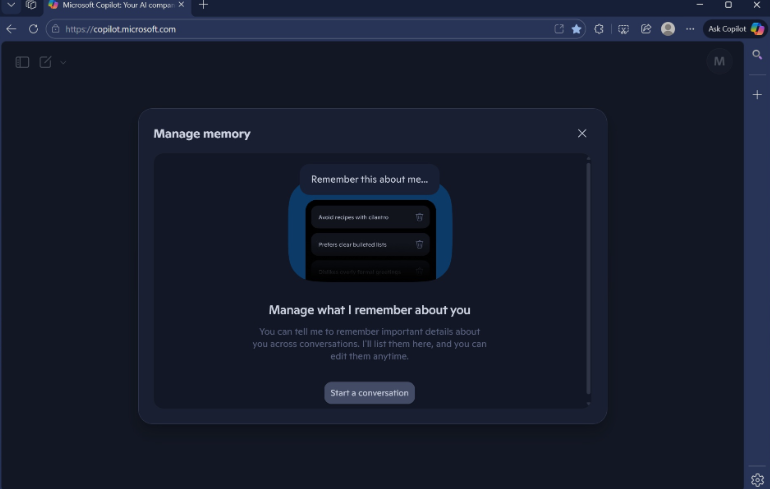Toggle the Copilot sidebar panel icon
Screen dimensions: 770x489
pos(22,62)
